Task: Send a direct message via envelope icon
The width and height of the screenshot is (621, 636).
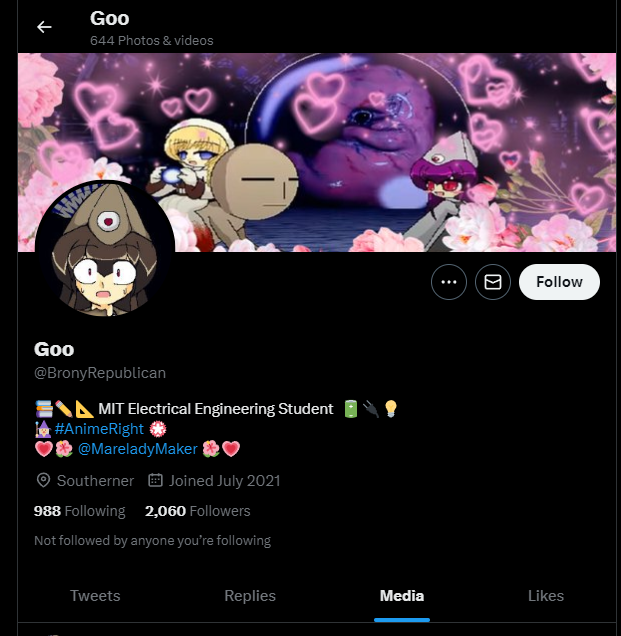Action: point(493,282)
